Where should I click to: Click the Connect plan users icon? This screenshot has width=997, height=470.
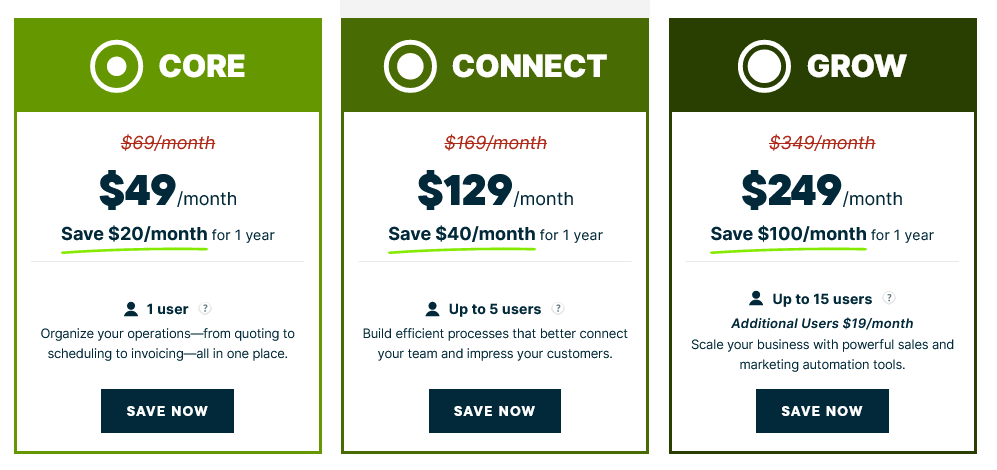pyautogui.click(x=432, y=309)
